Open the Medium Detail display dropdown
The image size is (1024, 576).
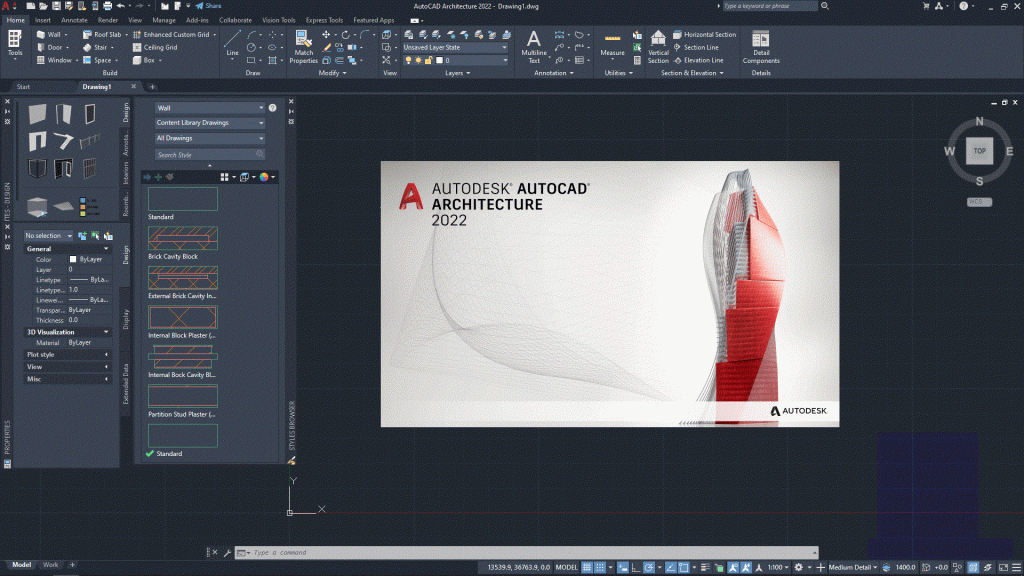(853, 568)
